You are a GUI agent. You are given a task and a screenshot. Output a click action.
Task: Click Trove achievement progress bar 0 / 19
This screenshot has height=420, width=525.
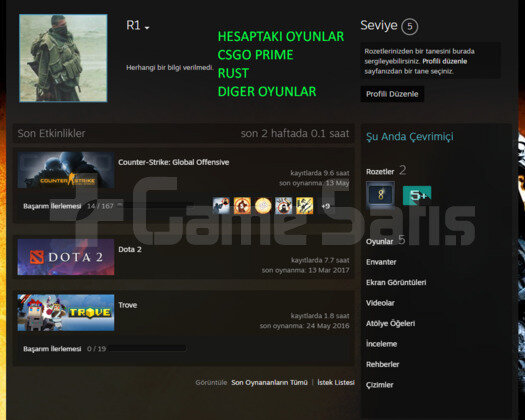click(147, 349)
